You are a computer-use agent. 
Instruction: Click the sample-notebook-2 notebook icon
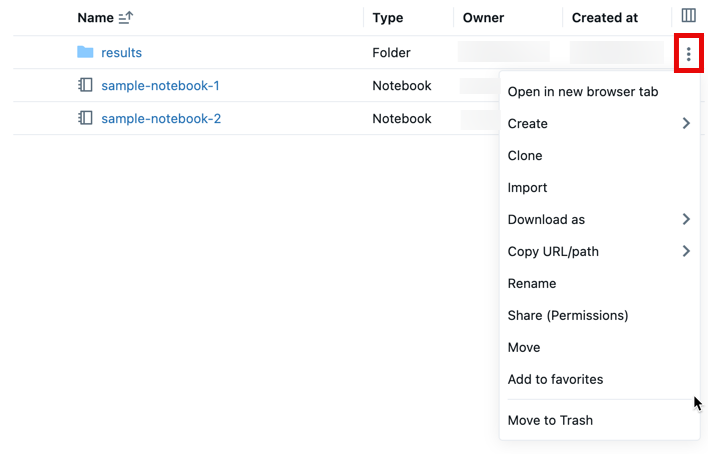(x=85, y=118)
